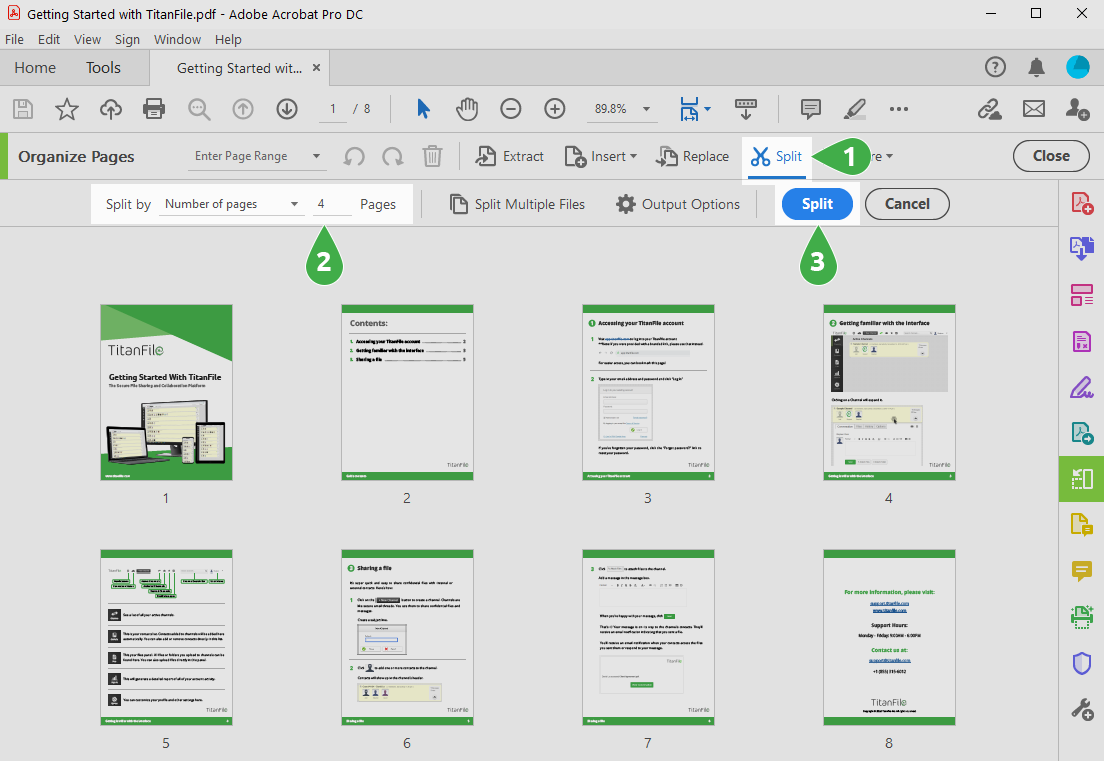This screenshot has height=761, width=1104.
Task: Select page 1 cover thumbnail
Action: 166,393
